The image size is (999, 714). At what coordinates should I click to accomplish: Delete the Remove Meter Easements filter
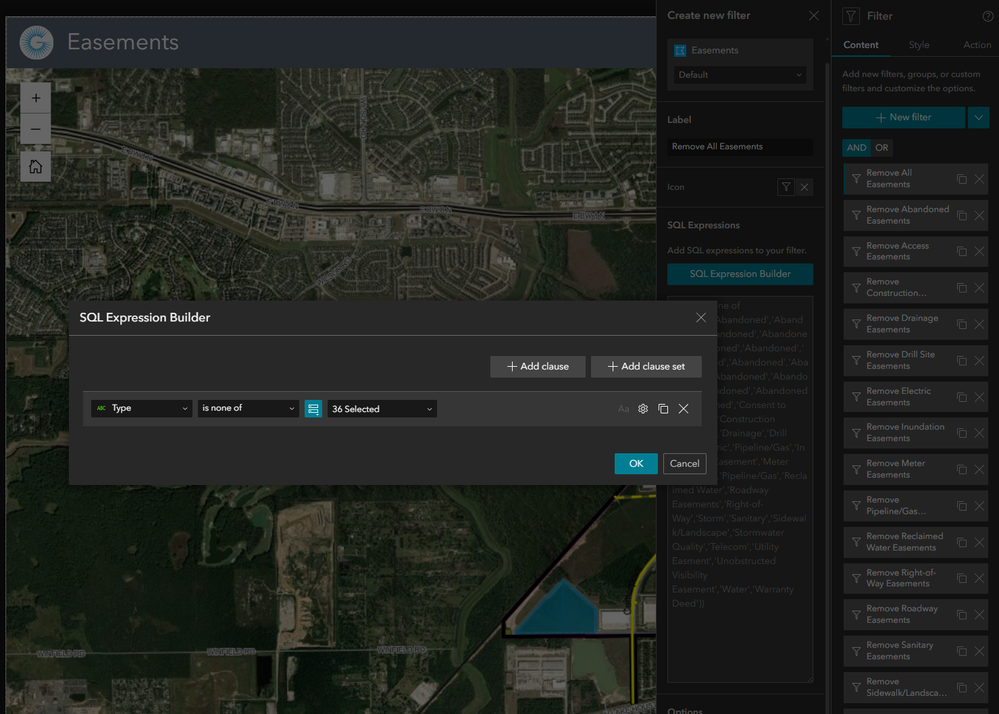tap(979, 469)
